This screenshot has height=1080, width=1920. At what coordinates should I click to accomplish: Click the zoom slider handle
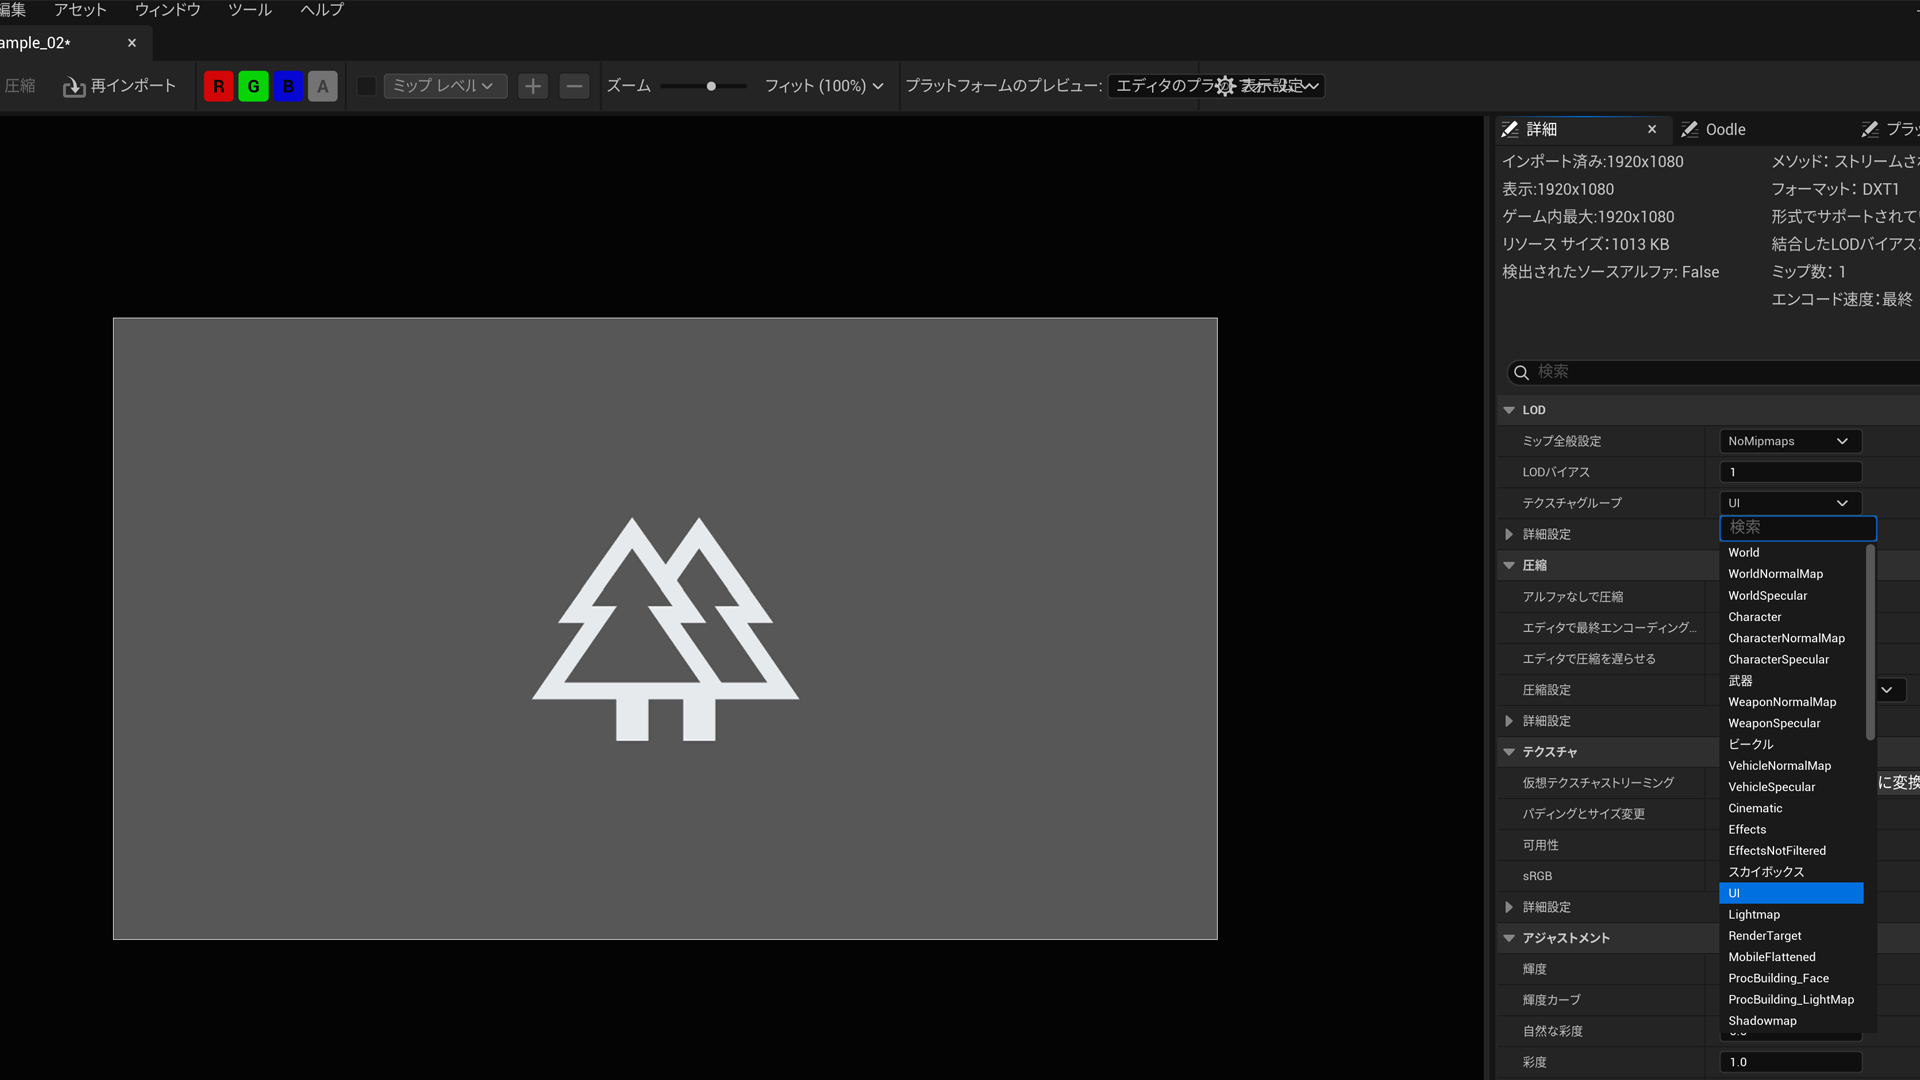tap(711, 87)
